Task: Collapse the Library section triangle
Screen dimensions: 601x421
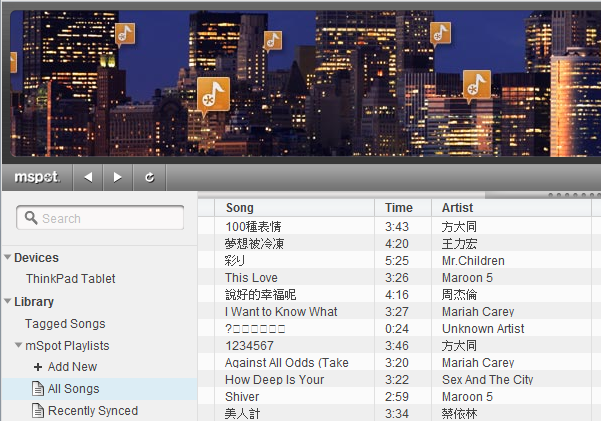Action: pyautogui.click(x=7, y=301)
